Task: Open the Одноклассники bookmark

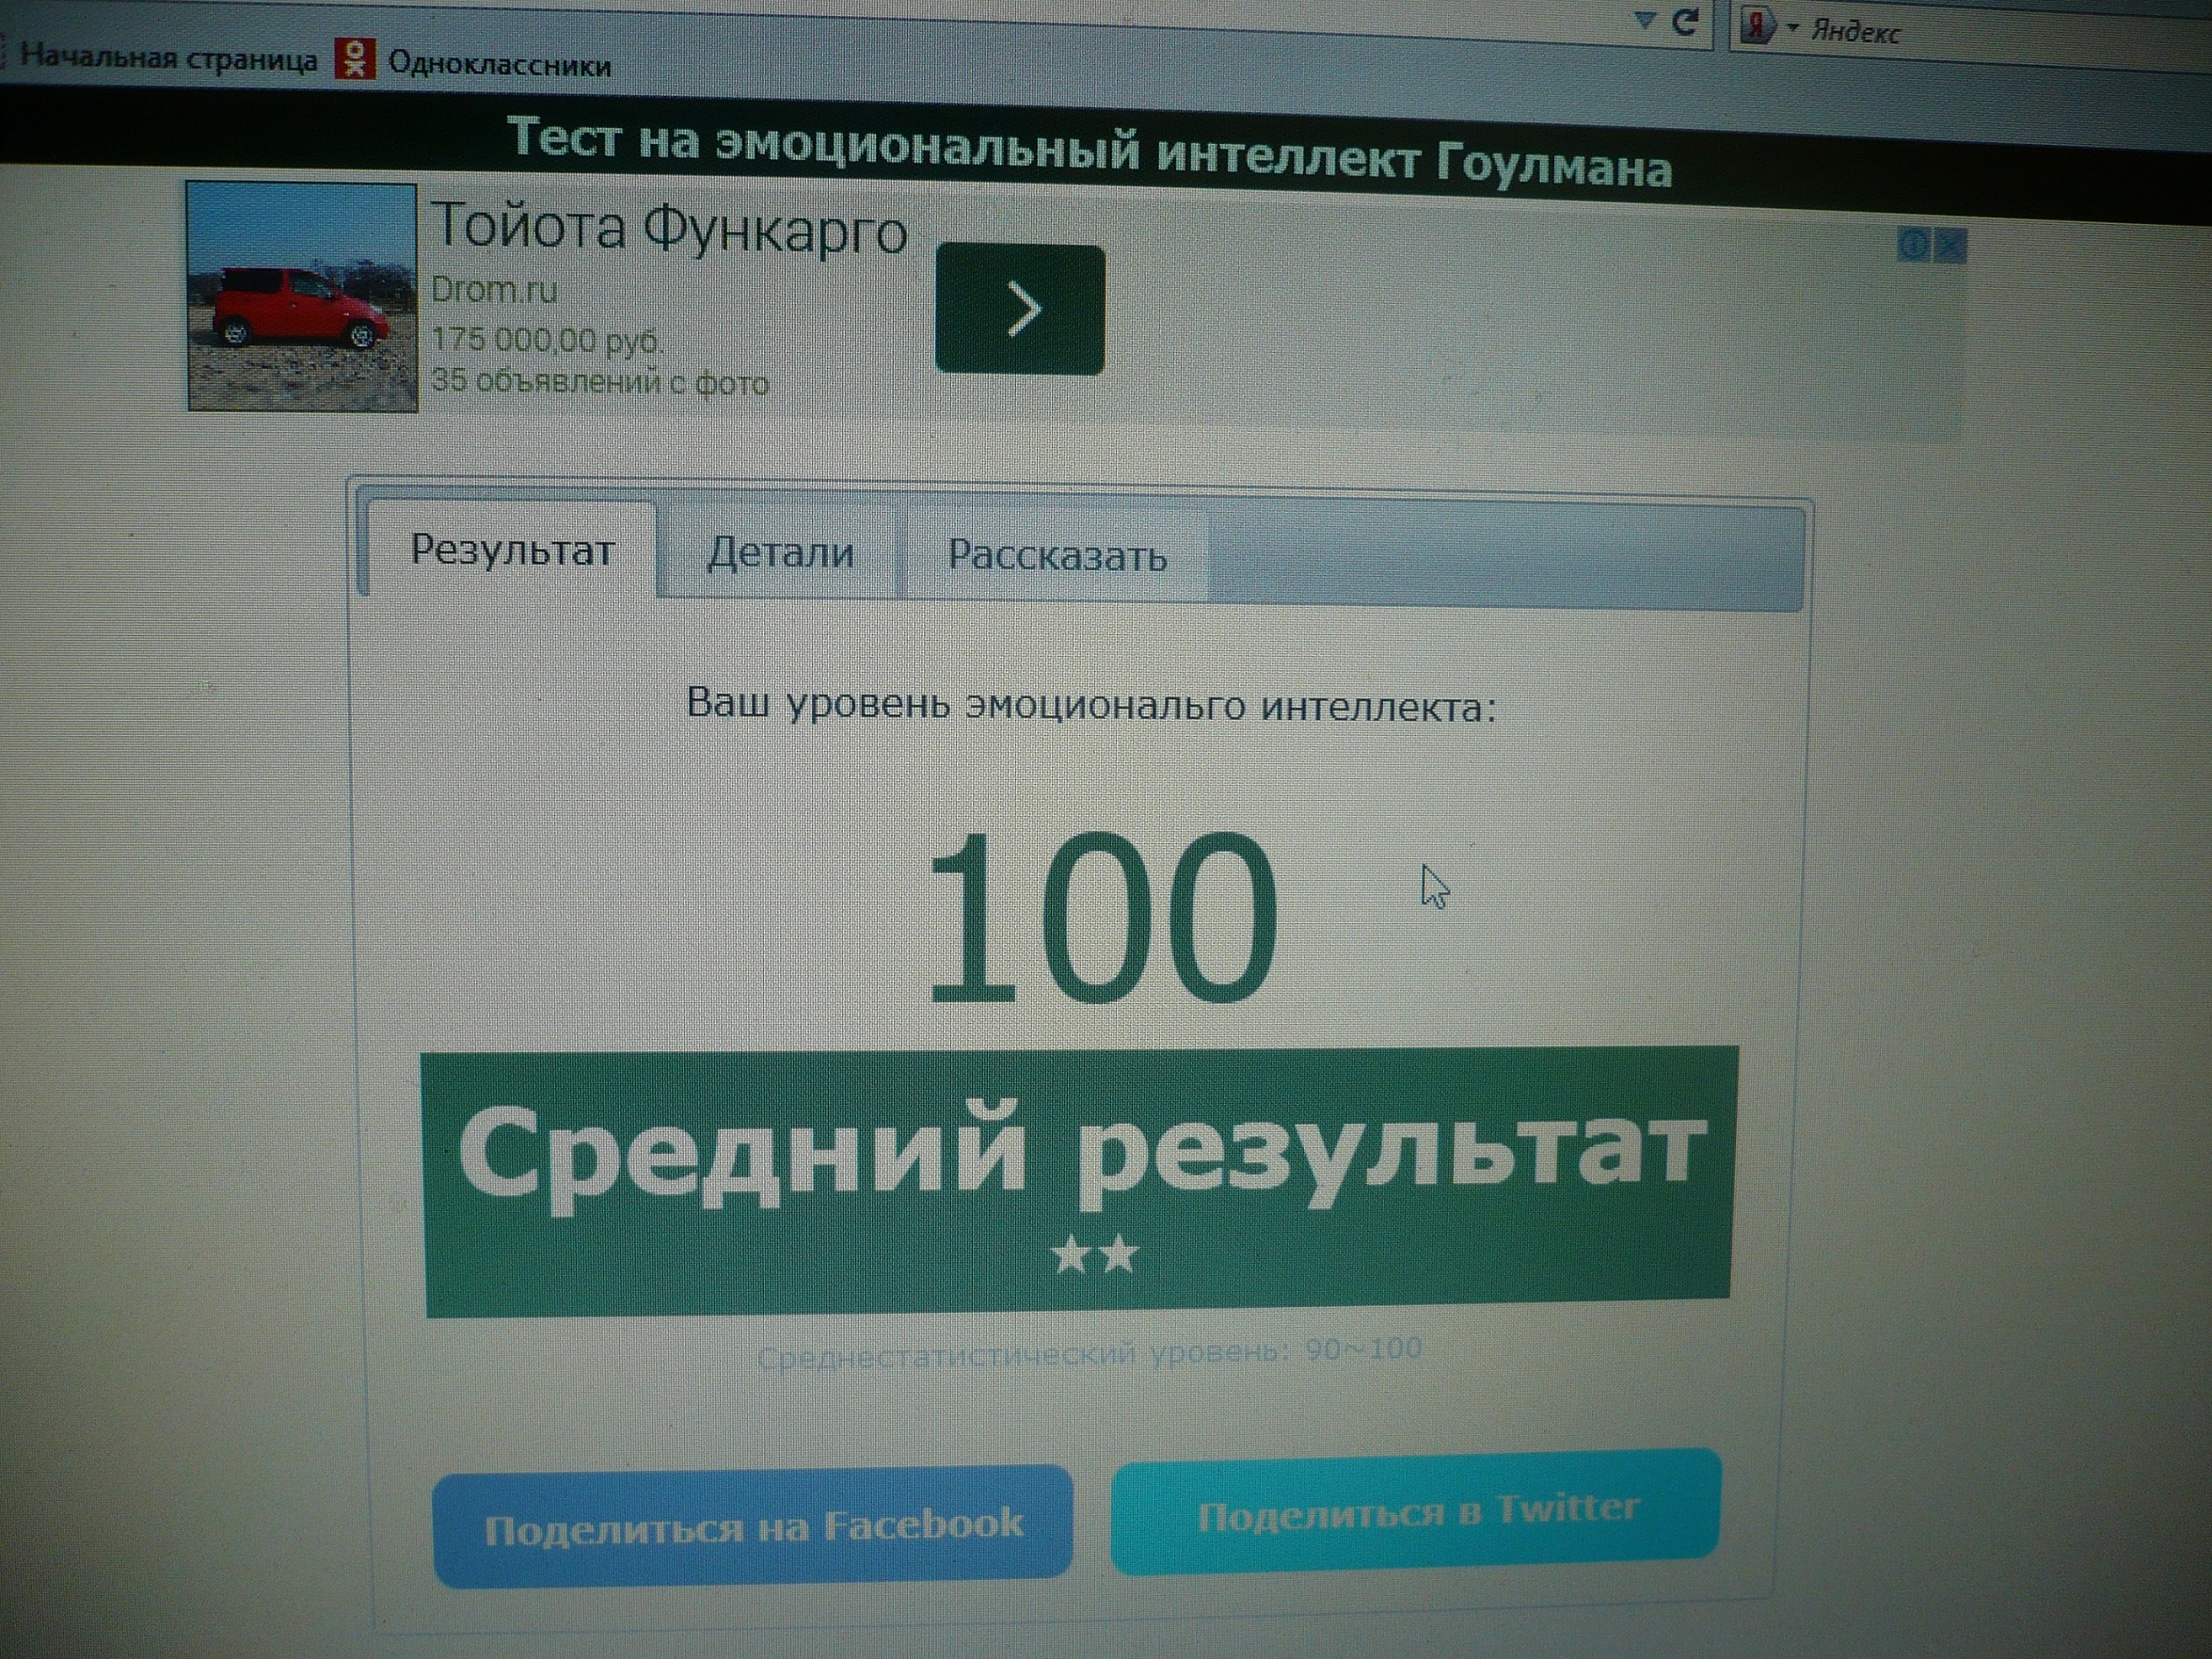Action: 498,64
